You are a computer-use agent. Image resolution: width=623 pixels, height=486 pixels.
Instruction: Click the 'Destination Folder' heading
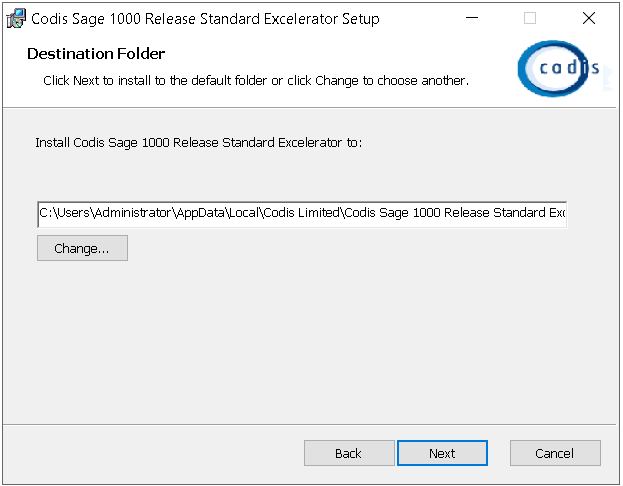(96, 54)
